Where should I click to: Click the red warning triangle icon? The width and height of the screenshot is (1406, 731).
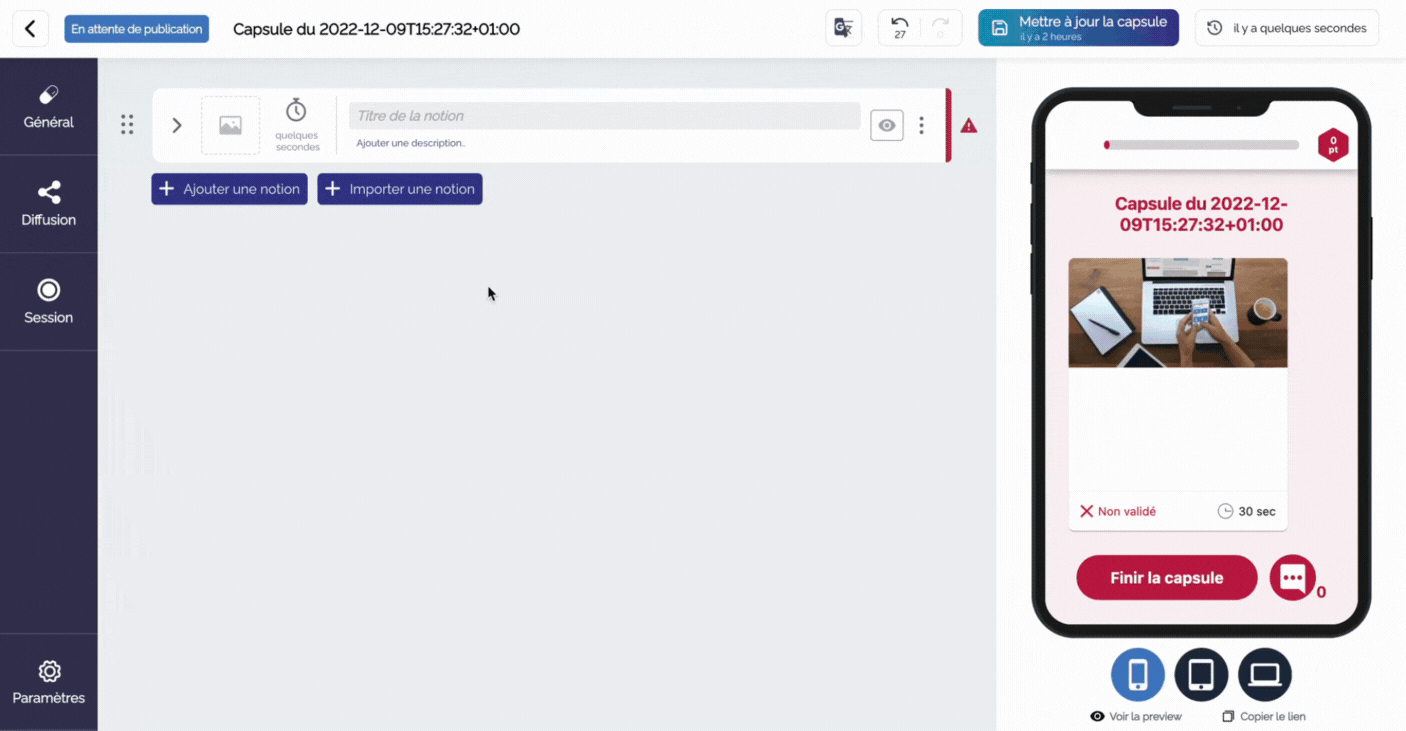(x=968, y=126)
